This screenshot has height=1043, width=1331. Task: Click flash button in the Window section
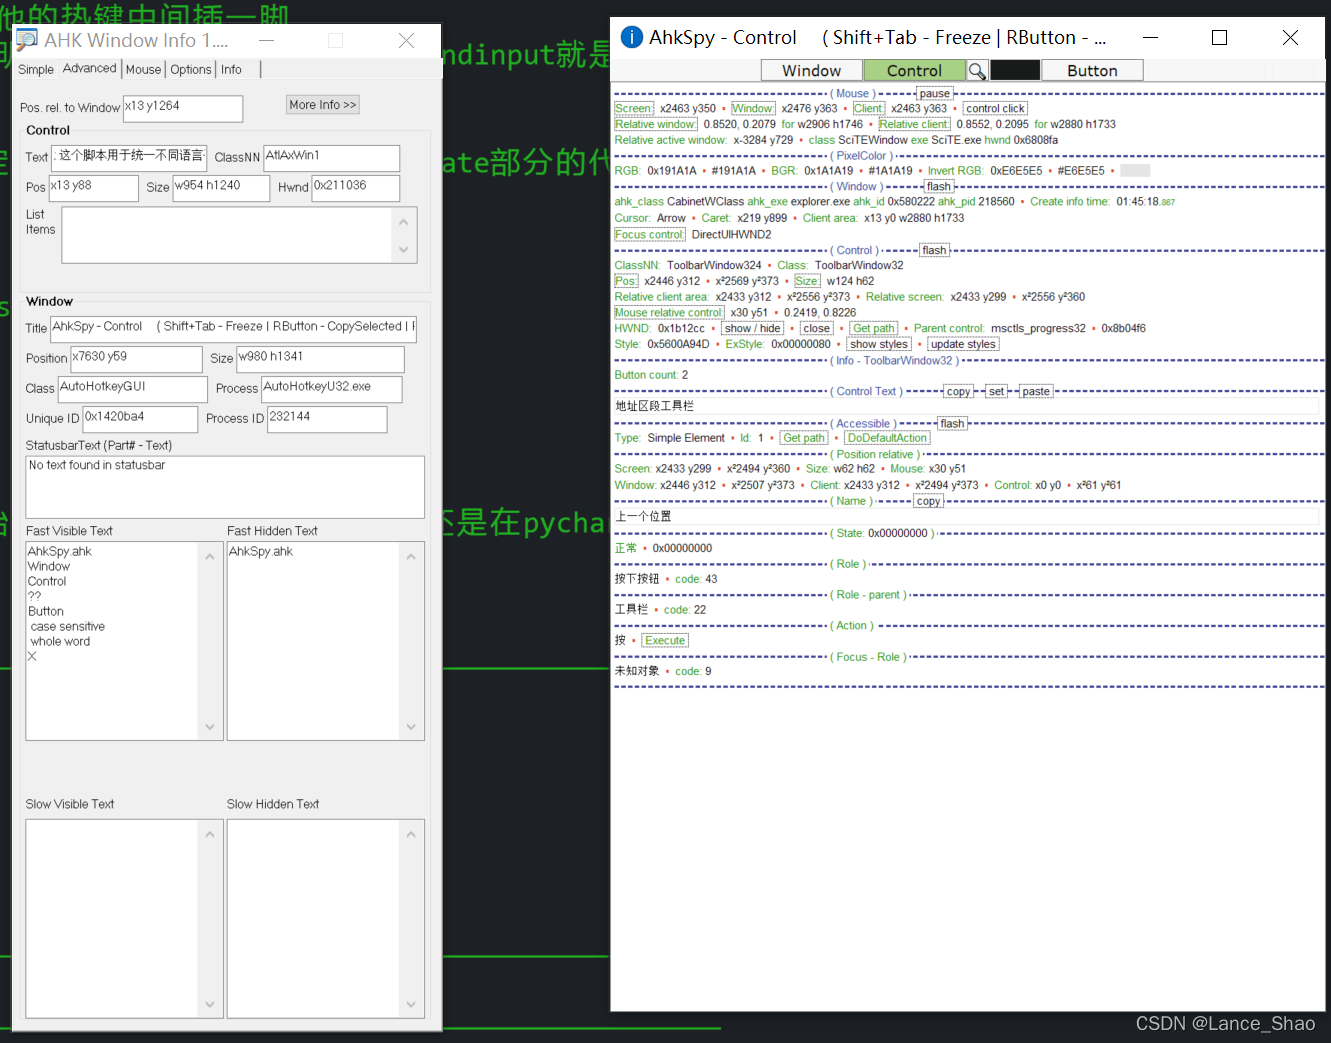[x=939, y=186]
